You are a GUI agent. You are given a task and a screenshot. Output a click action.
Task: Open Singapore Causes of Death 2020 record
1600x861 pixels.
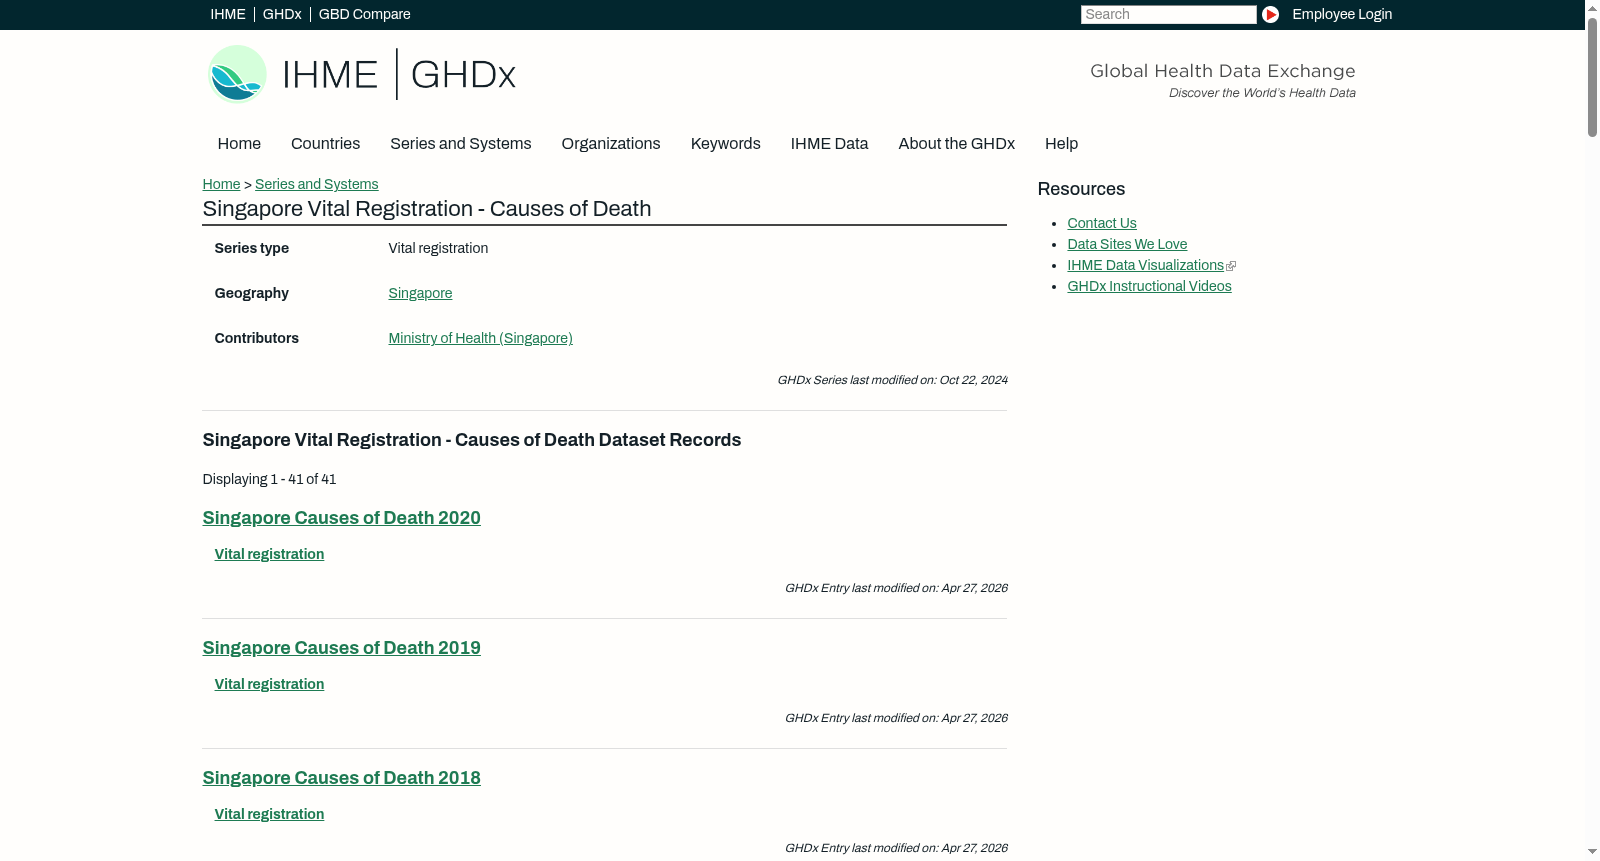[341, 518]
